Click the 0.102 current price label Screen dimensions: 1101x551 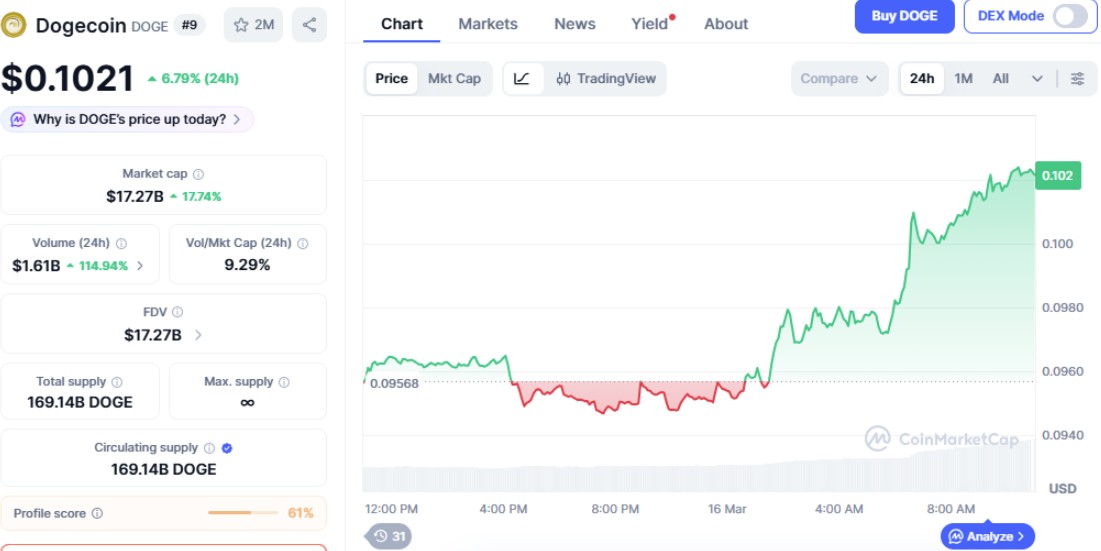coord(1057,175)
